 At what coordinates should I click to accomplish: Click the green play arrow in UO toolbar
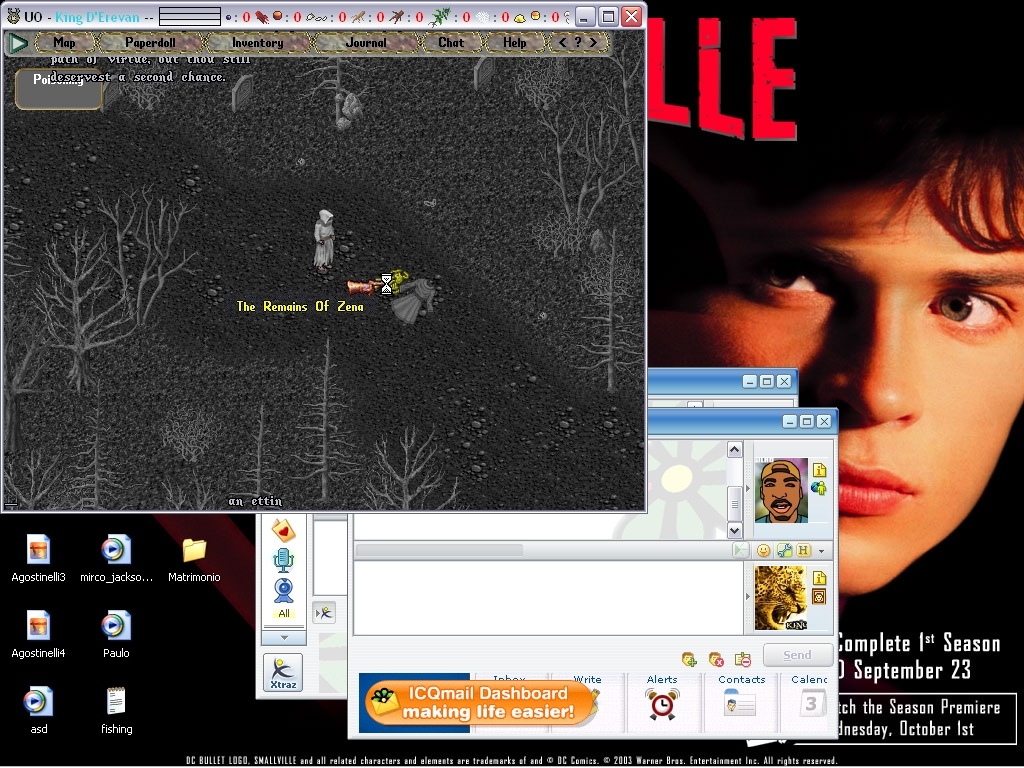click(18, 43)
